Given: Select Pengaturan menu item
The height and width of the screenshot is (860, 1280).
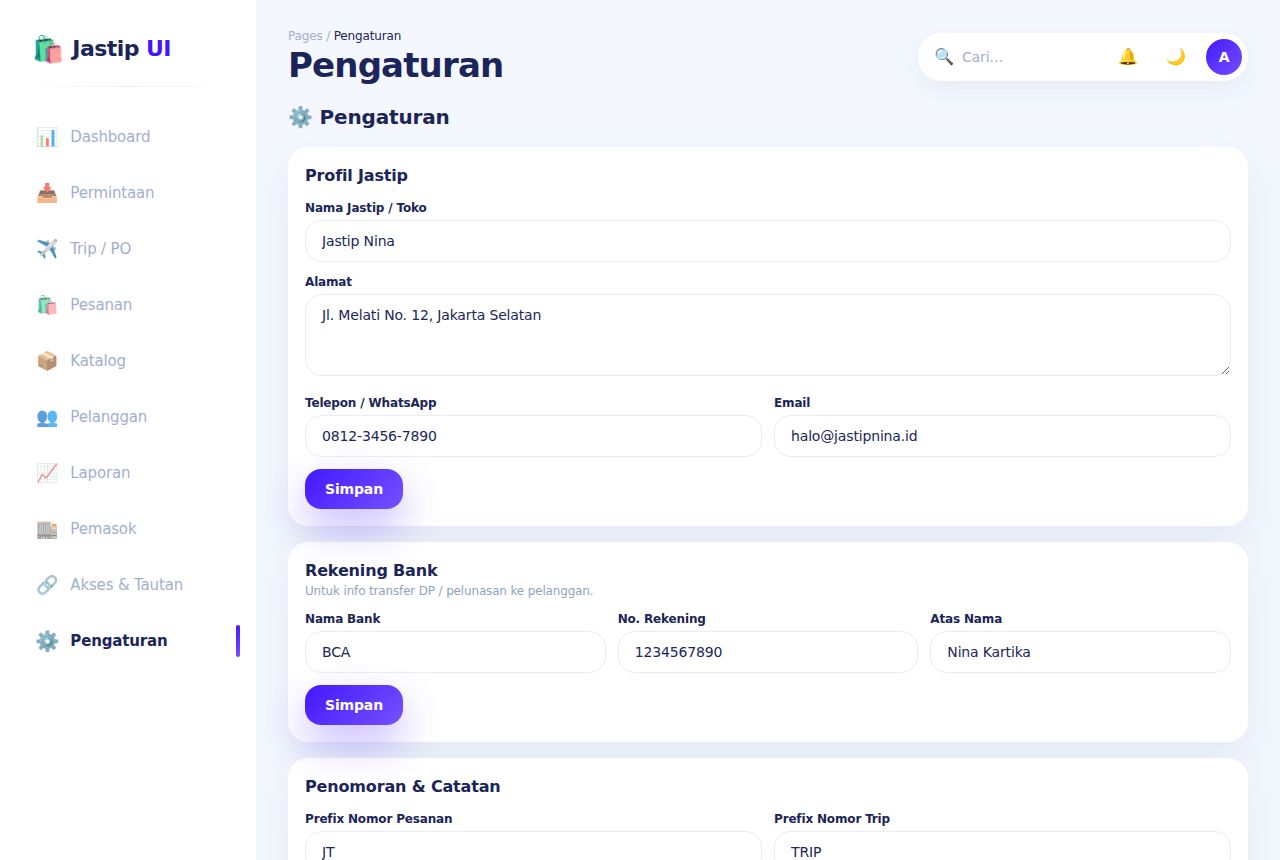Looking at the screenshot, I should tap(128, 641).
